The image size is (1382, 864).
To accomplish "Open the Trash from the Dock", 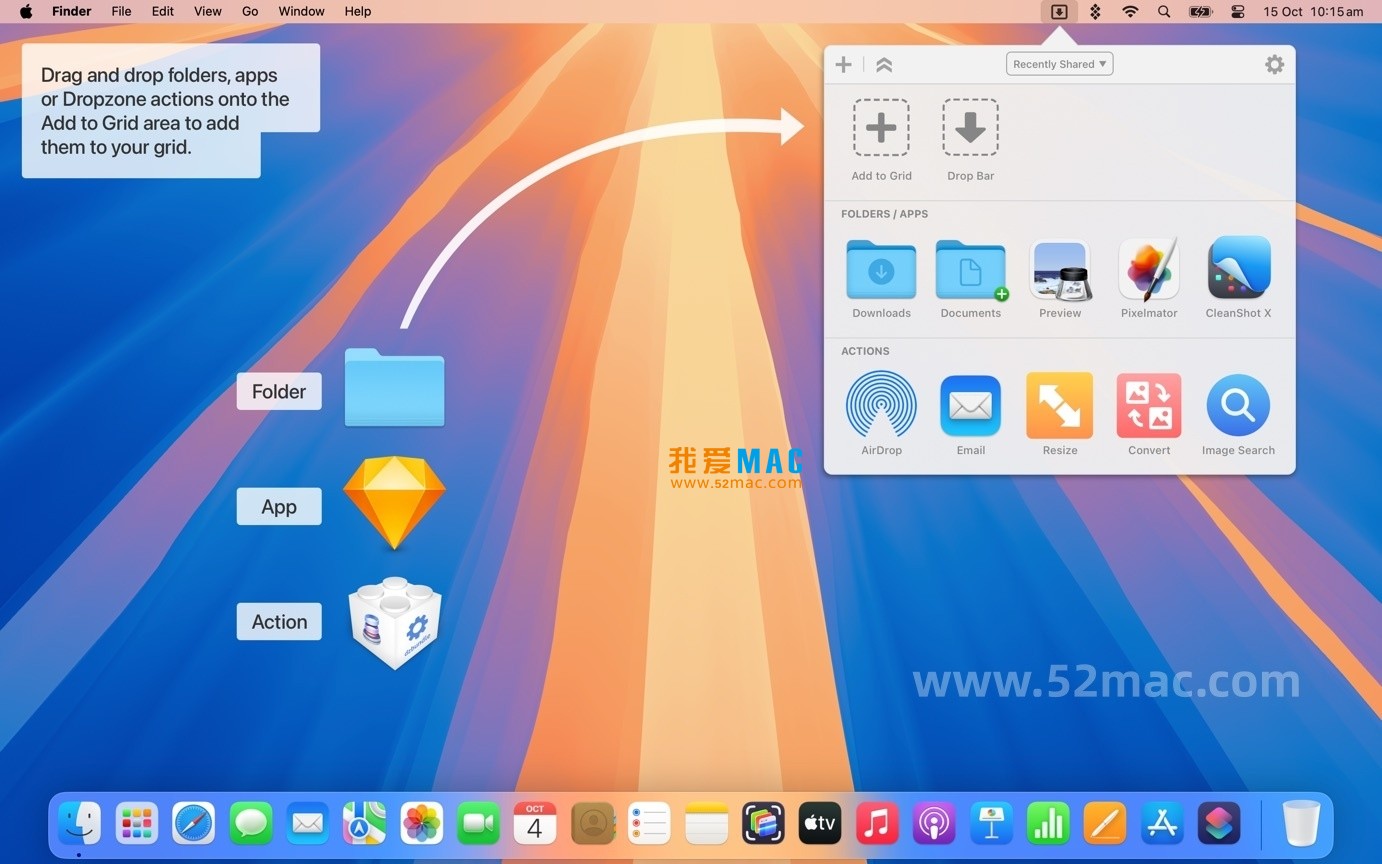I will tap(1301, 822).
